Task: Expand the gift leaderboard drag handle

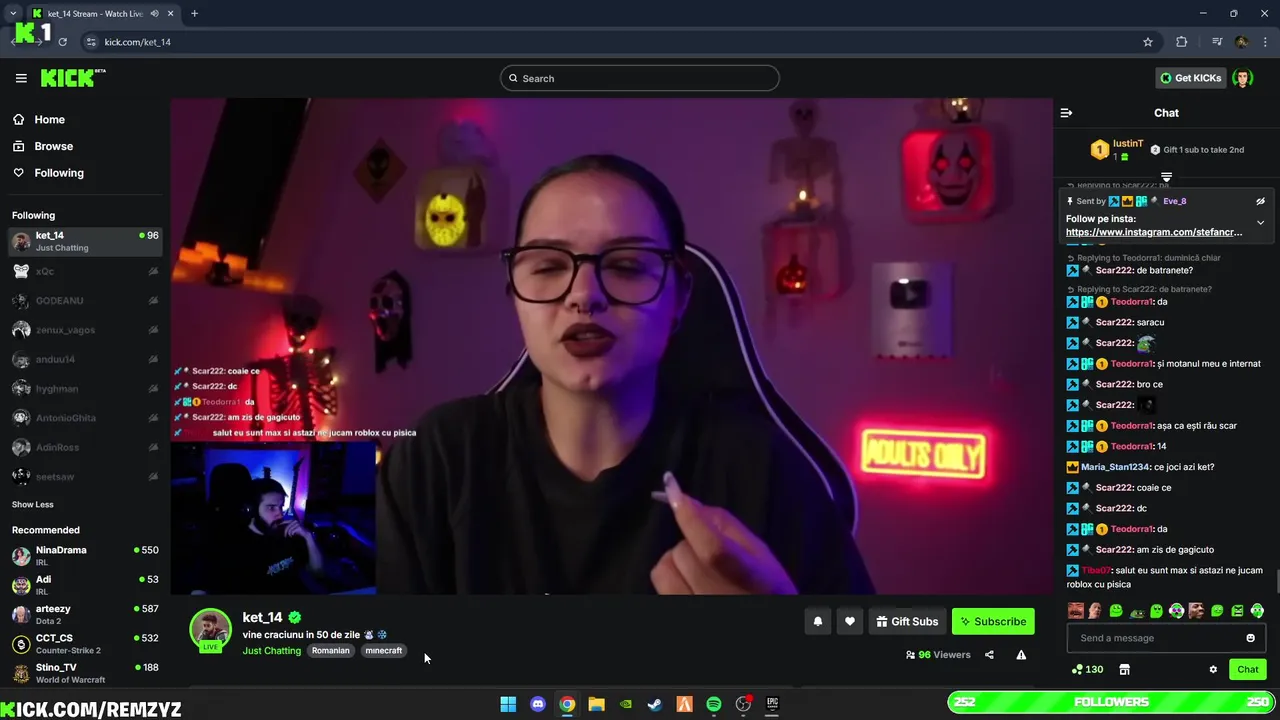Action: pyautogui.click(x=1166, y=177)
